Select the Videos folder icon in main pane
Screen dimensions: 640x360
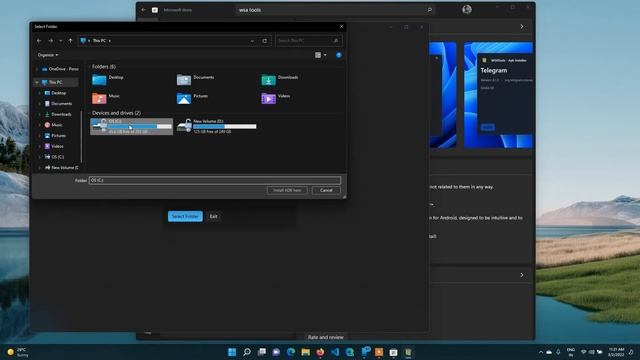[268, 98]
